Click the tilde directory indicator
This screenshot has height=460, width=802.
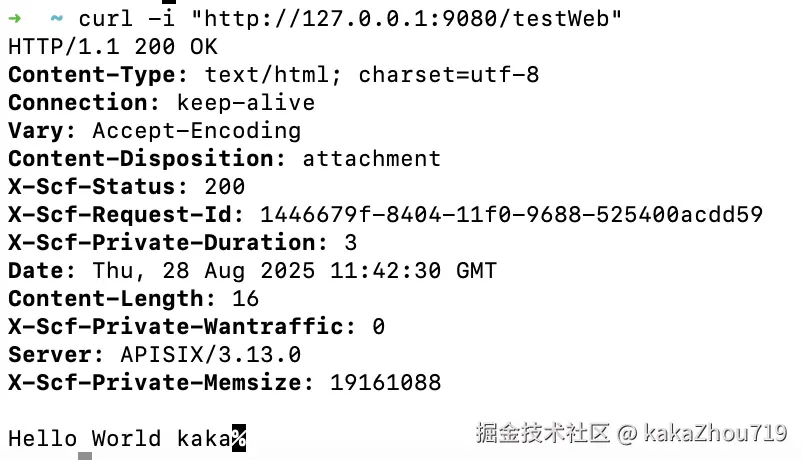pos(56,19)
